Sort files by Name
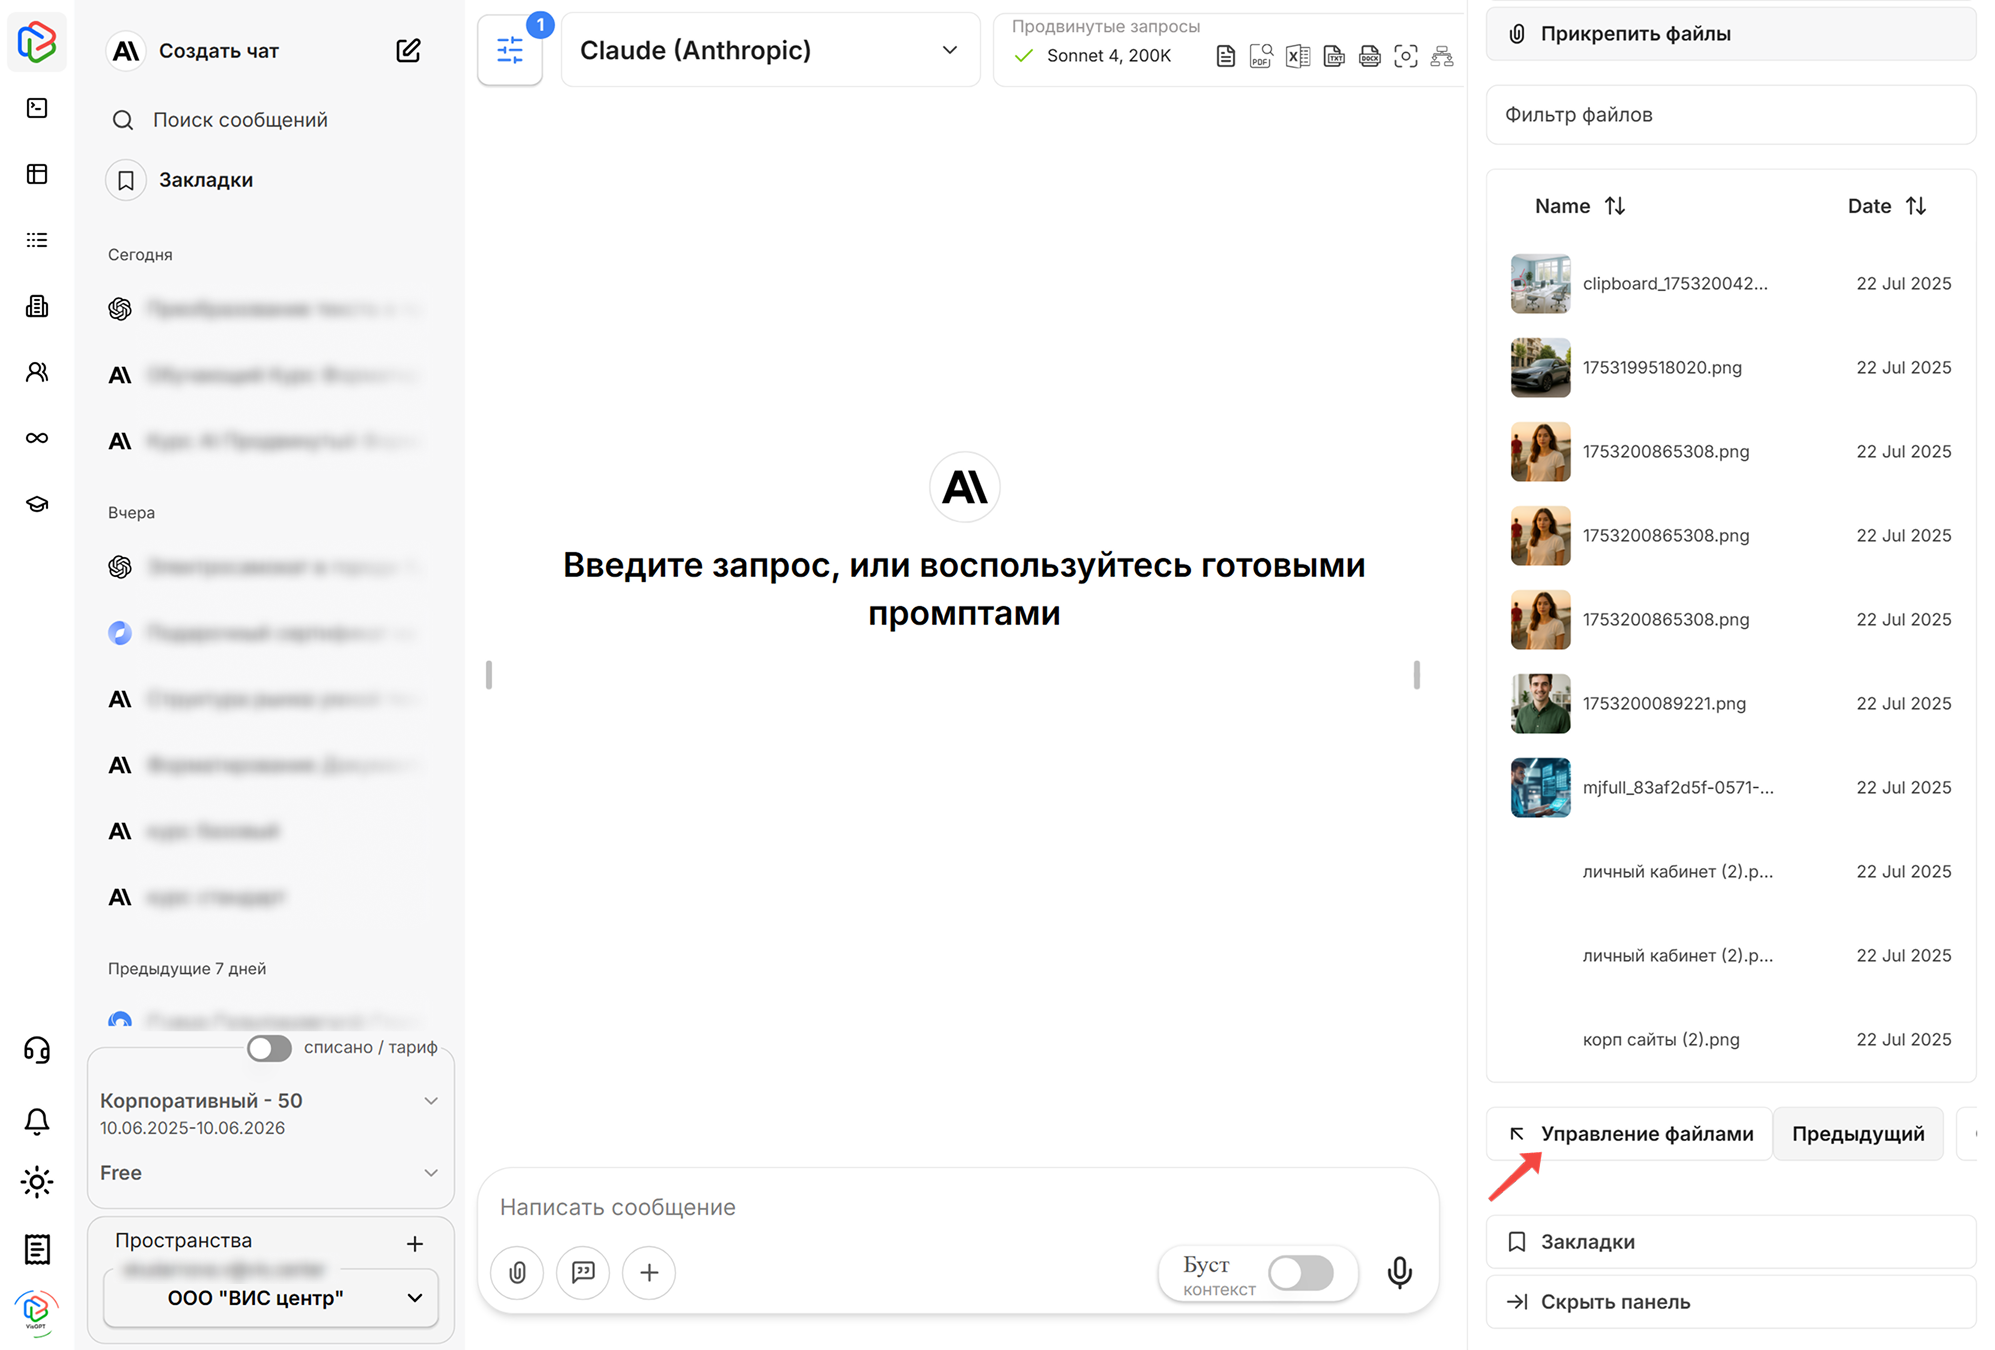This screenshot has width=1995, height=1350. coord(1580,206)
